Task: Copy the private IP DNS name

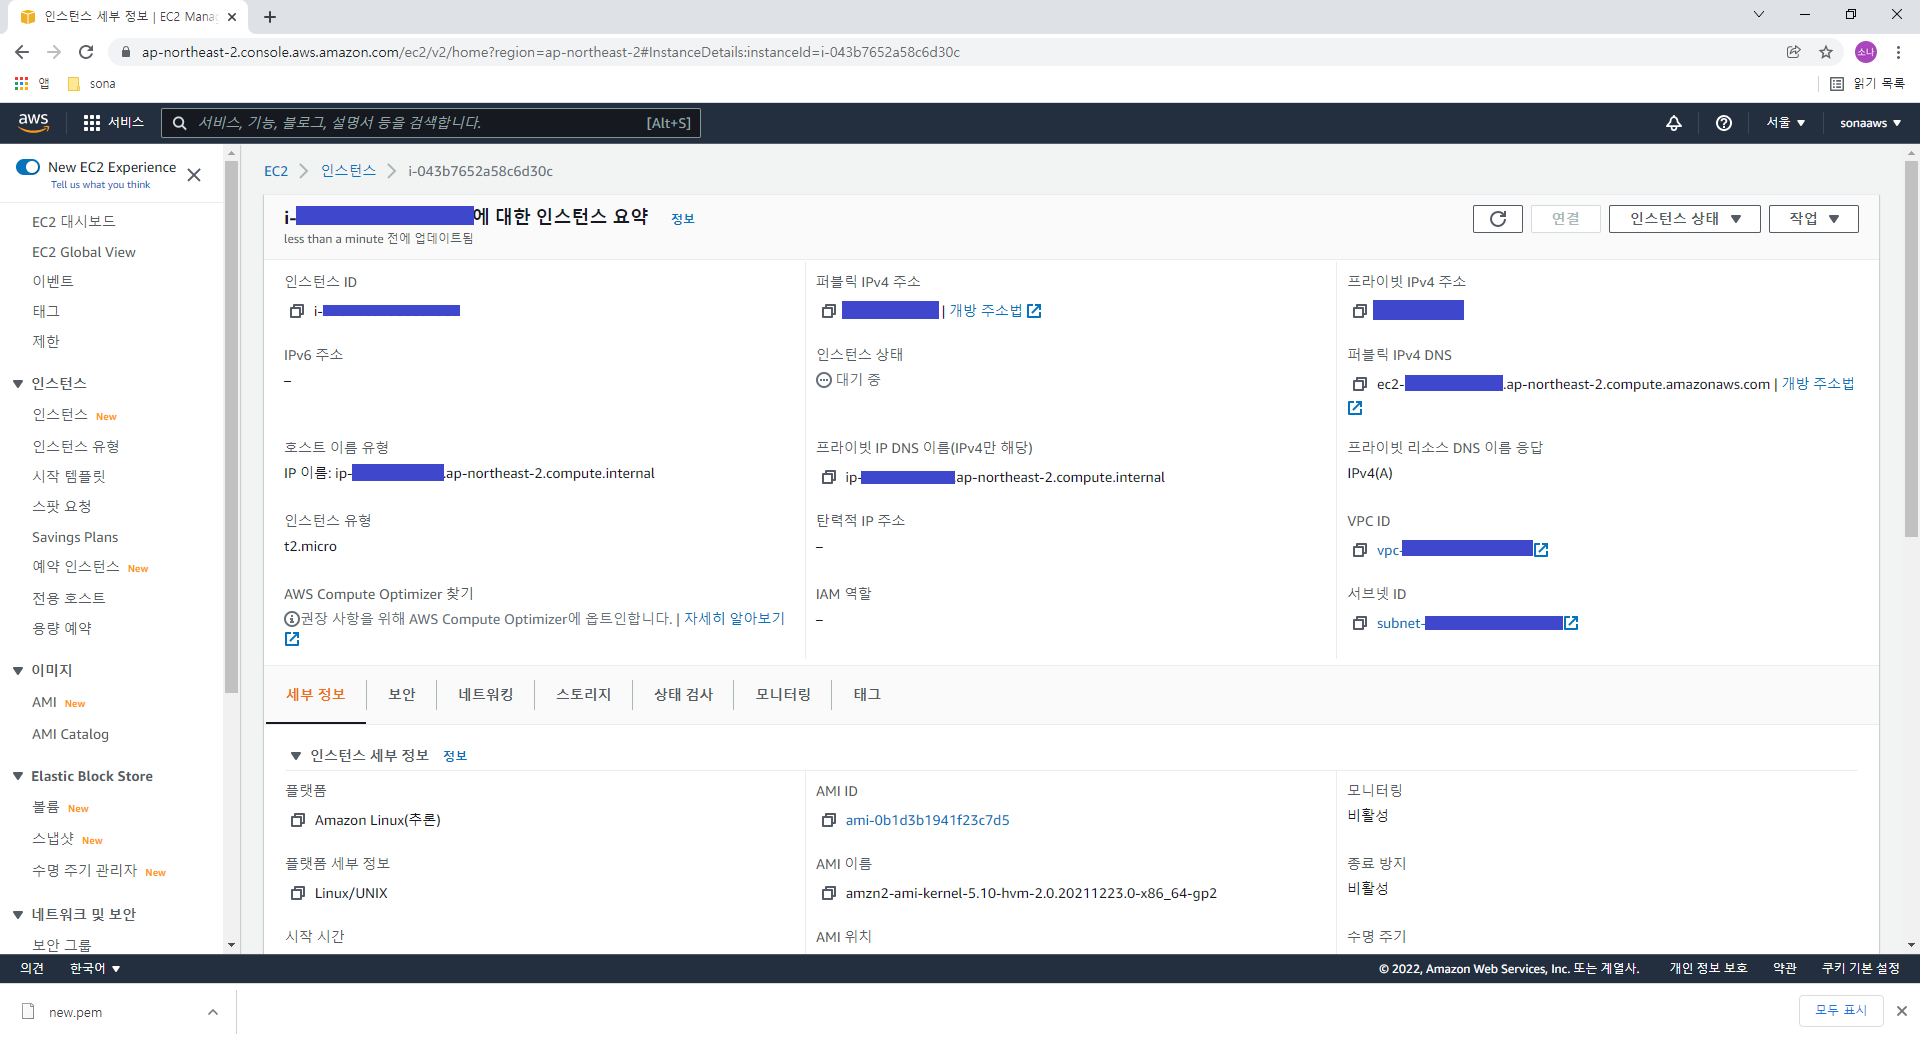Action: click(828, 477)
